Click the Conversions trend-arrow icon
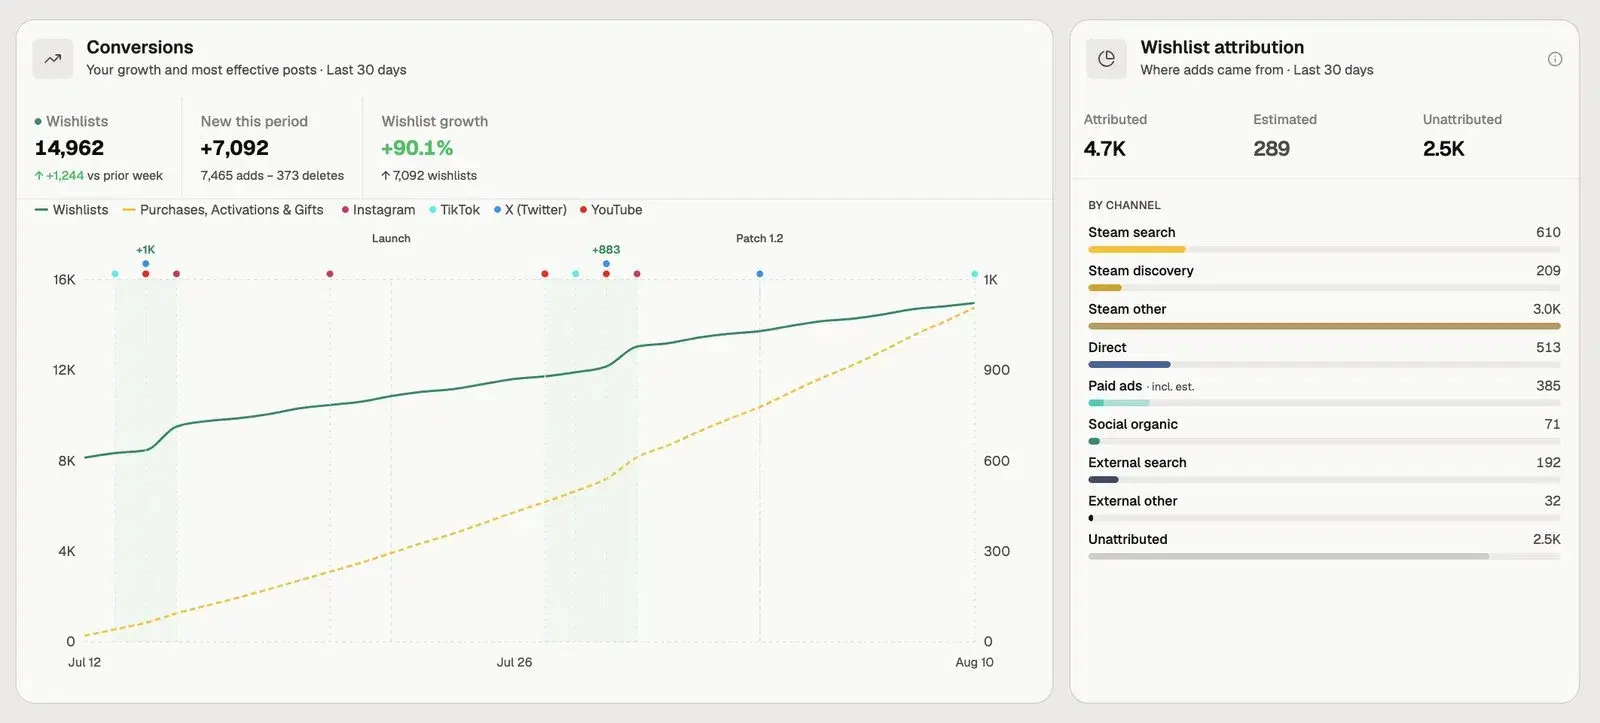This screenshot has width=1600, height=723. pyautogui.click(x=53, y=59)
